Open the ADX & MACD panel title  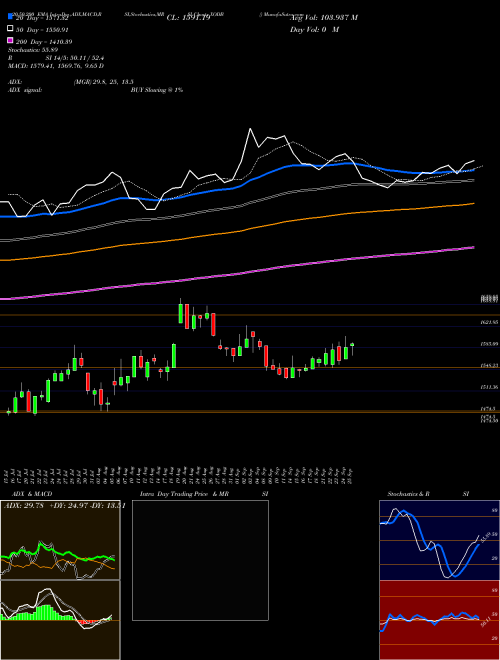(26, 494)
